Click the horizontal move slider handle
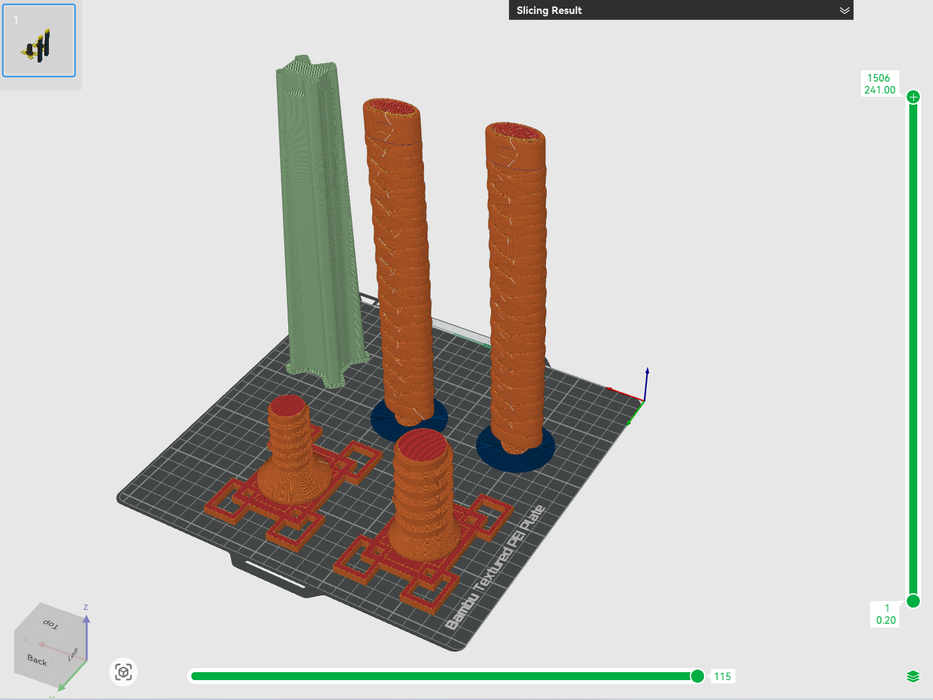Viewport: 933px width, 700px height. tap(697, 676)
